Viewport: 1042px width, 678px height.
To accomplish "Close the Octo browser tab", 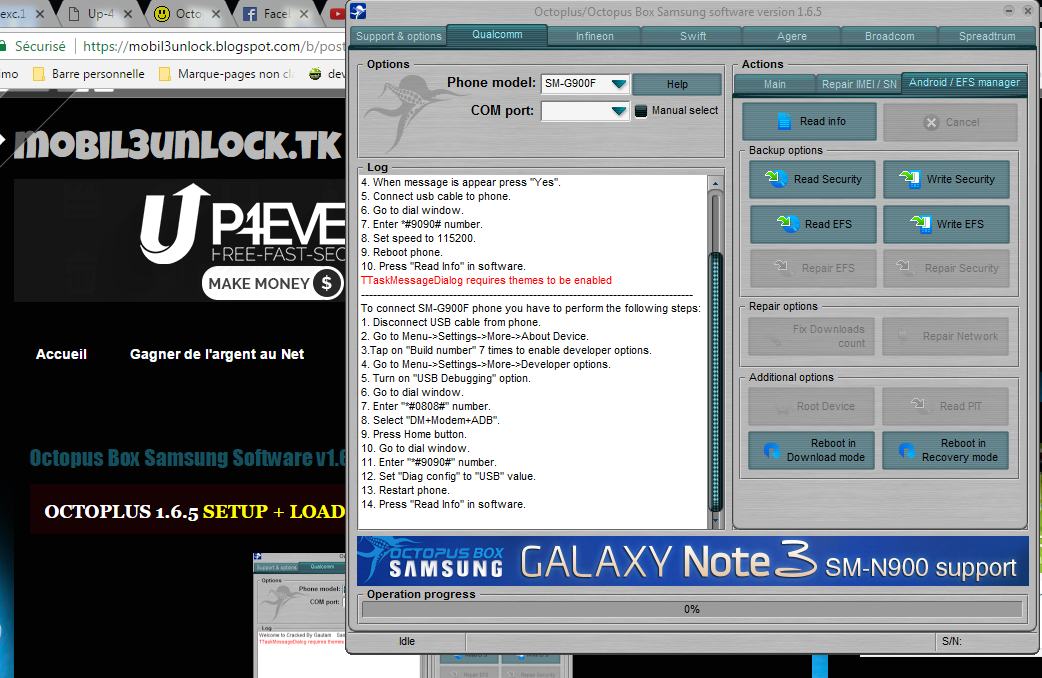I will [x=215, y=13].
